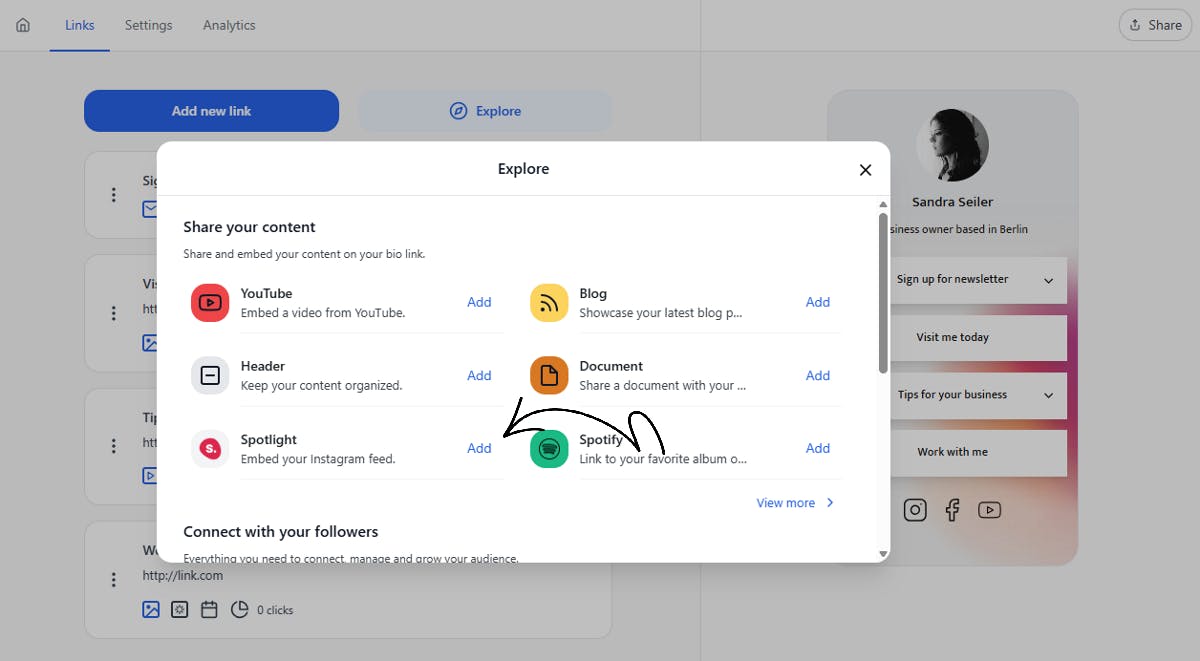Click the YouTube icon in profile preview

[x=989, y=510]
